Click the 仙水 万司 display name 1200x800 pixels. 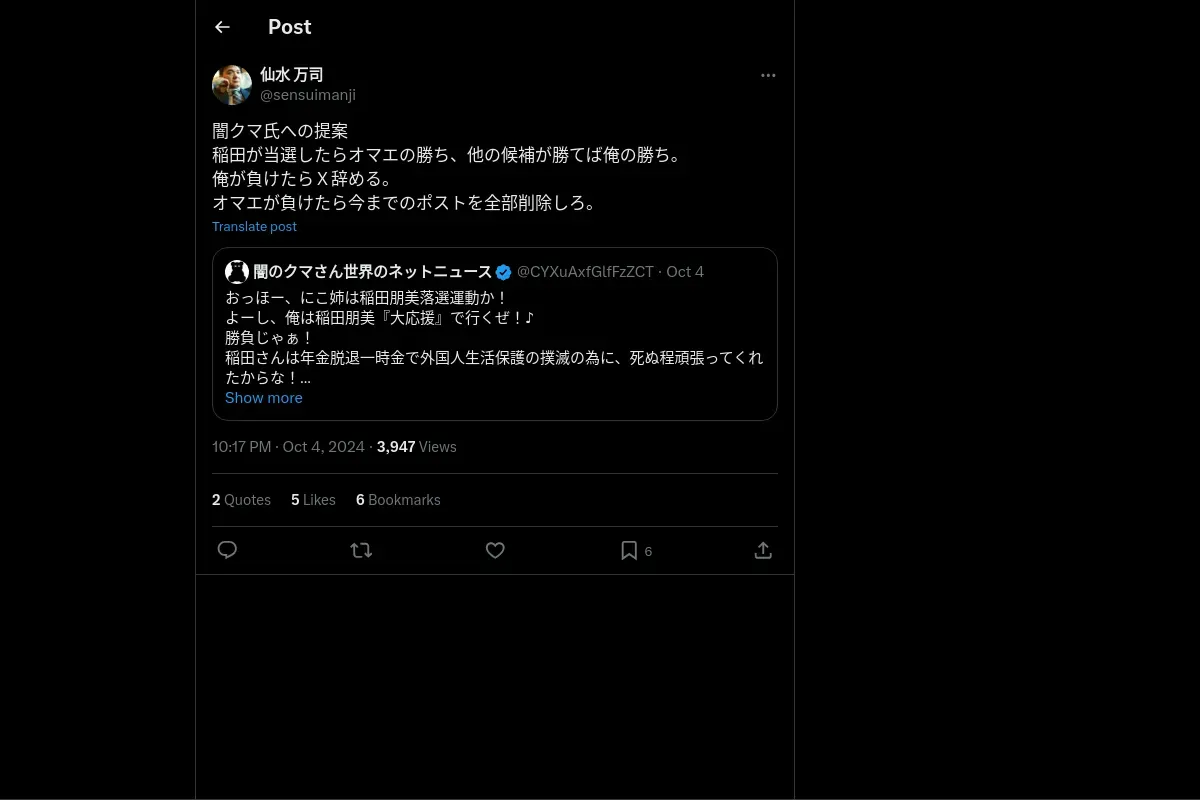coord(291,75)
